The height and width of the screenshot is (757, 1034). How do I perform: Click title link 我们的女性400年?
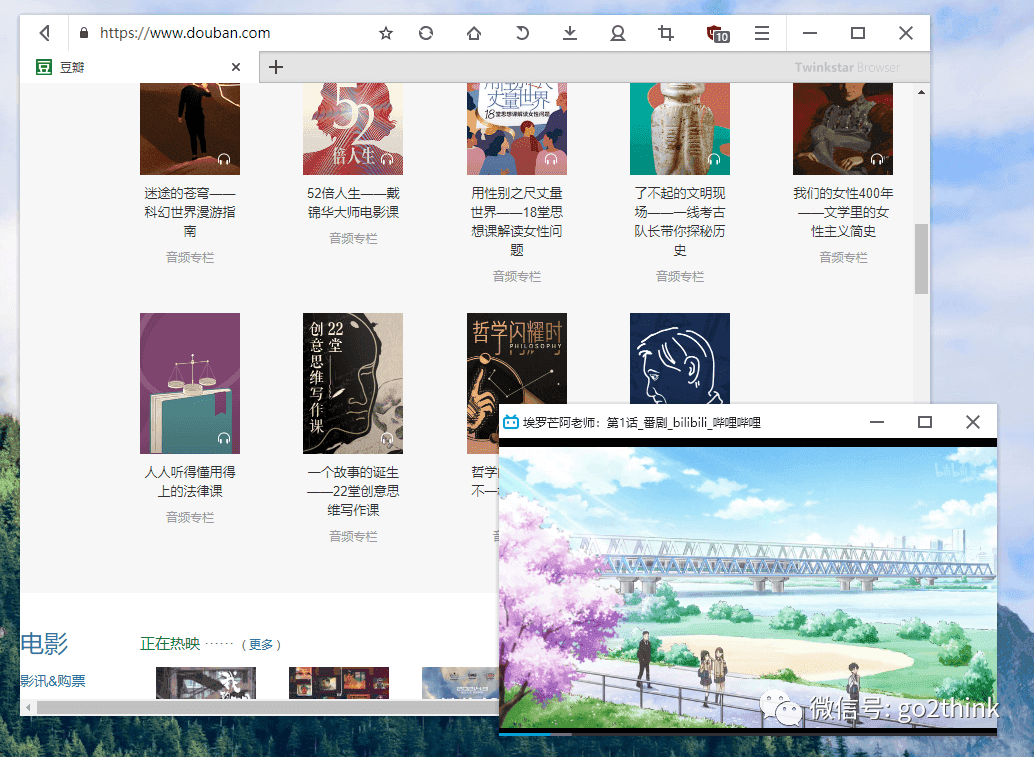pos(843,212)
